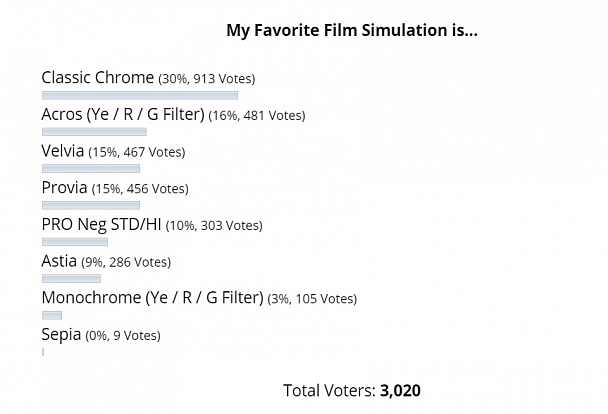This screenshot has width=608, height=414.
Task: Click the PRO Neg STD/HI label
Action: click(x=101, y=224)
